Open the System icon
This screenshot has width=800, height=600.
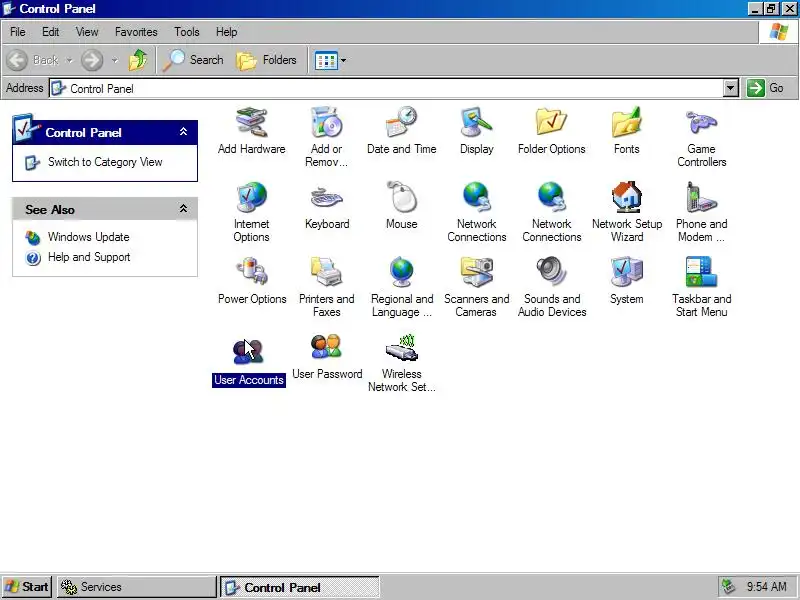(627, 272)
